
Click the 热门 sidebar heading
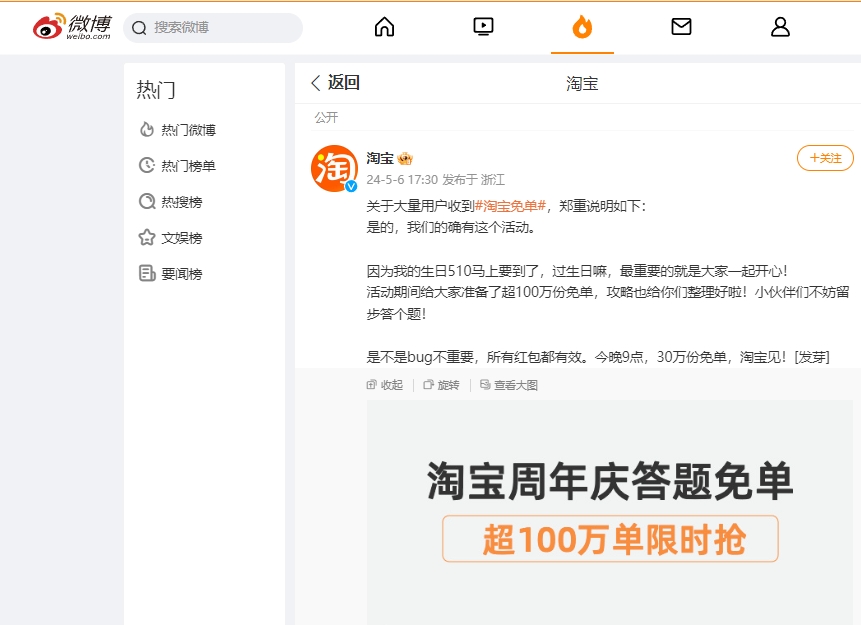click(x=156, y=90)
